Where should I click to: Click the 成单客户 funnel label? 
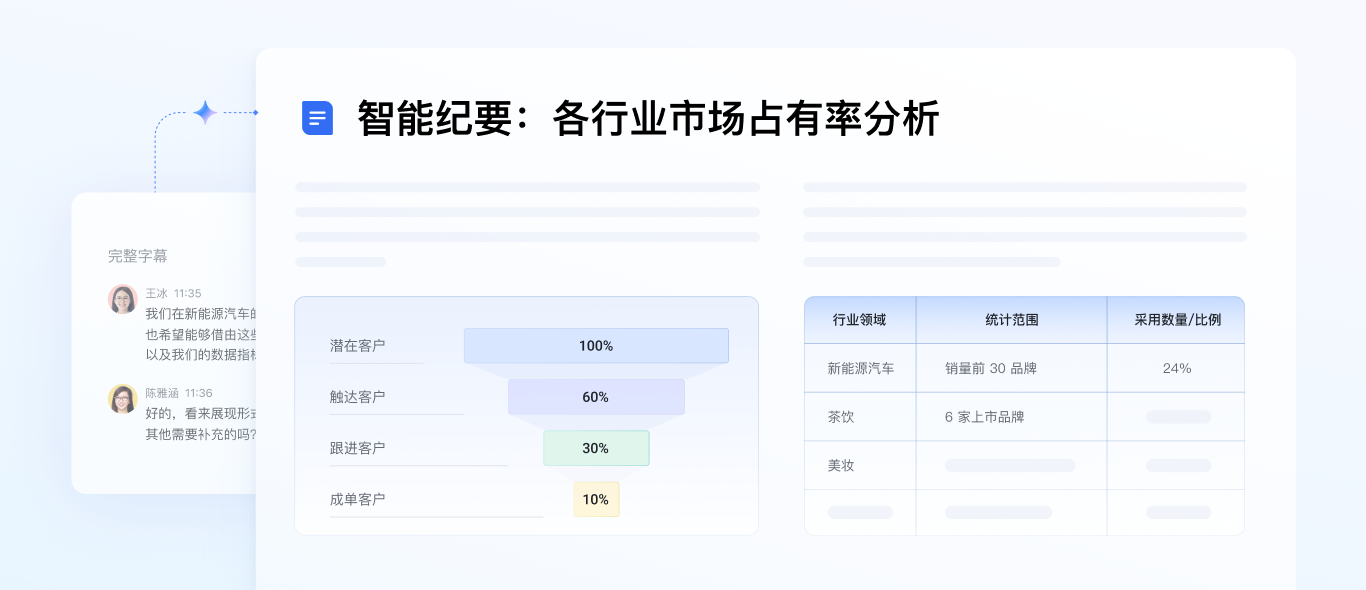[x=358, y=499]
